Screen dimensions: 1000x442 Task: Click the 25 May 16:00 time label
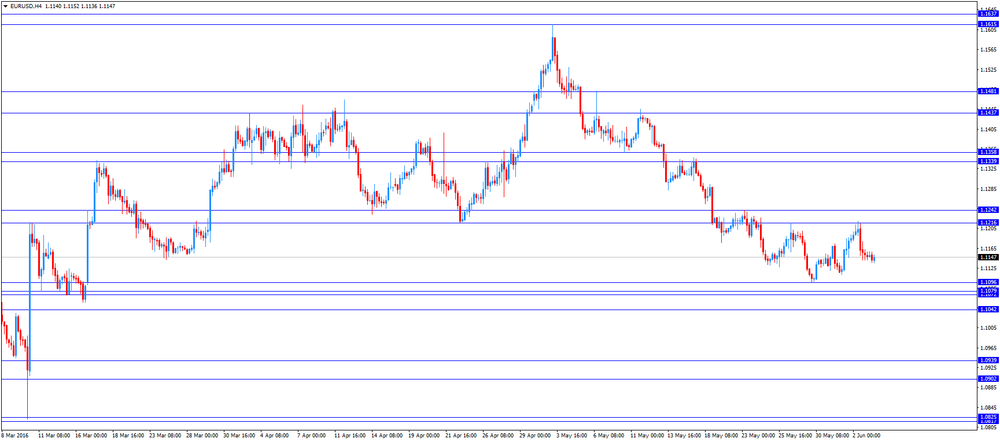[794, 436]
